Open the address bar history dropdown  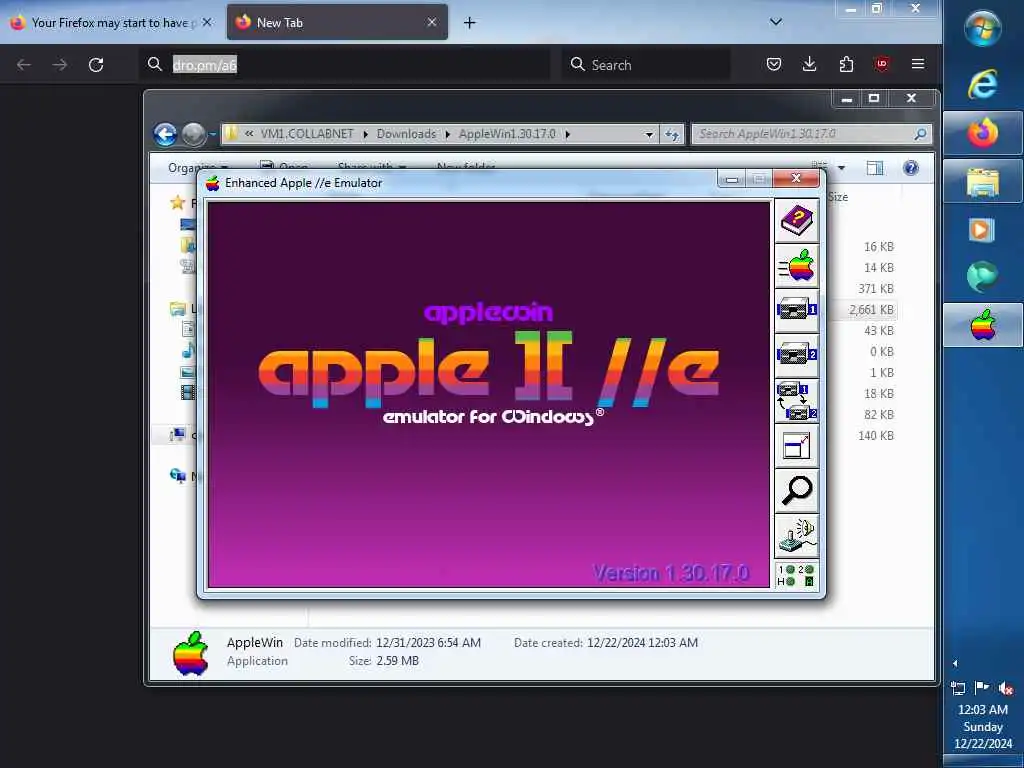[648, 135]
